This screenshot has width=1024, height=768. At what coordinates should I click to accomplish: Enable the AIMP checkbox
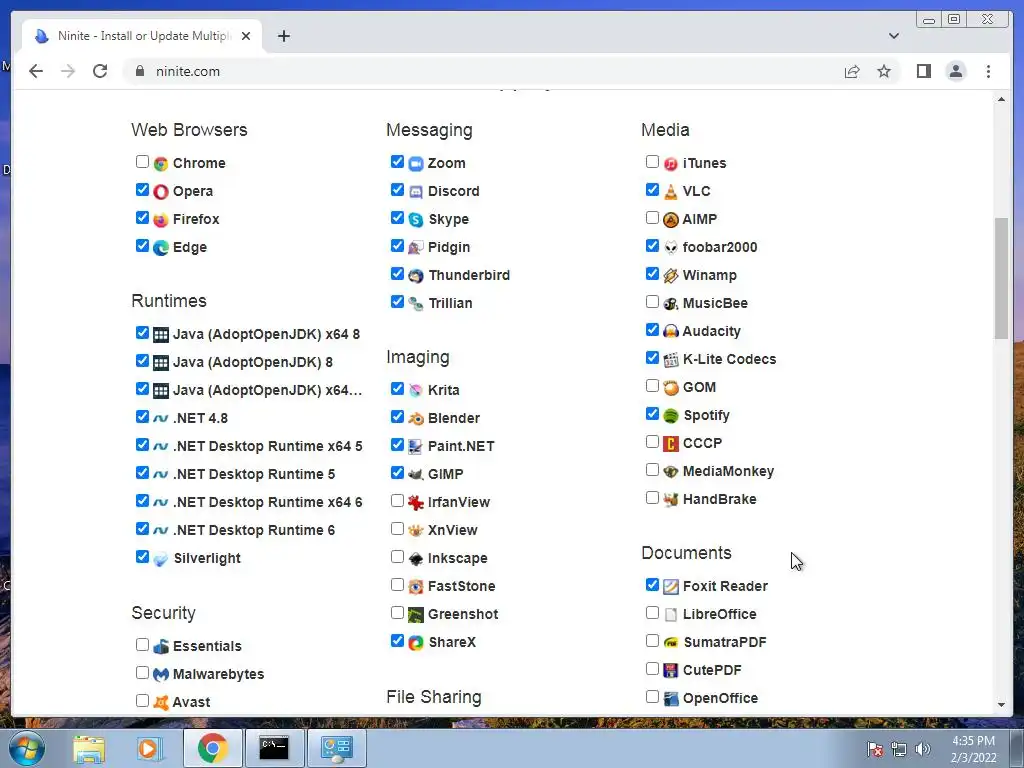(x=652, y=217)
